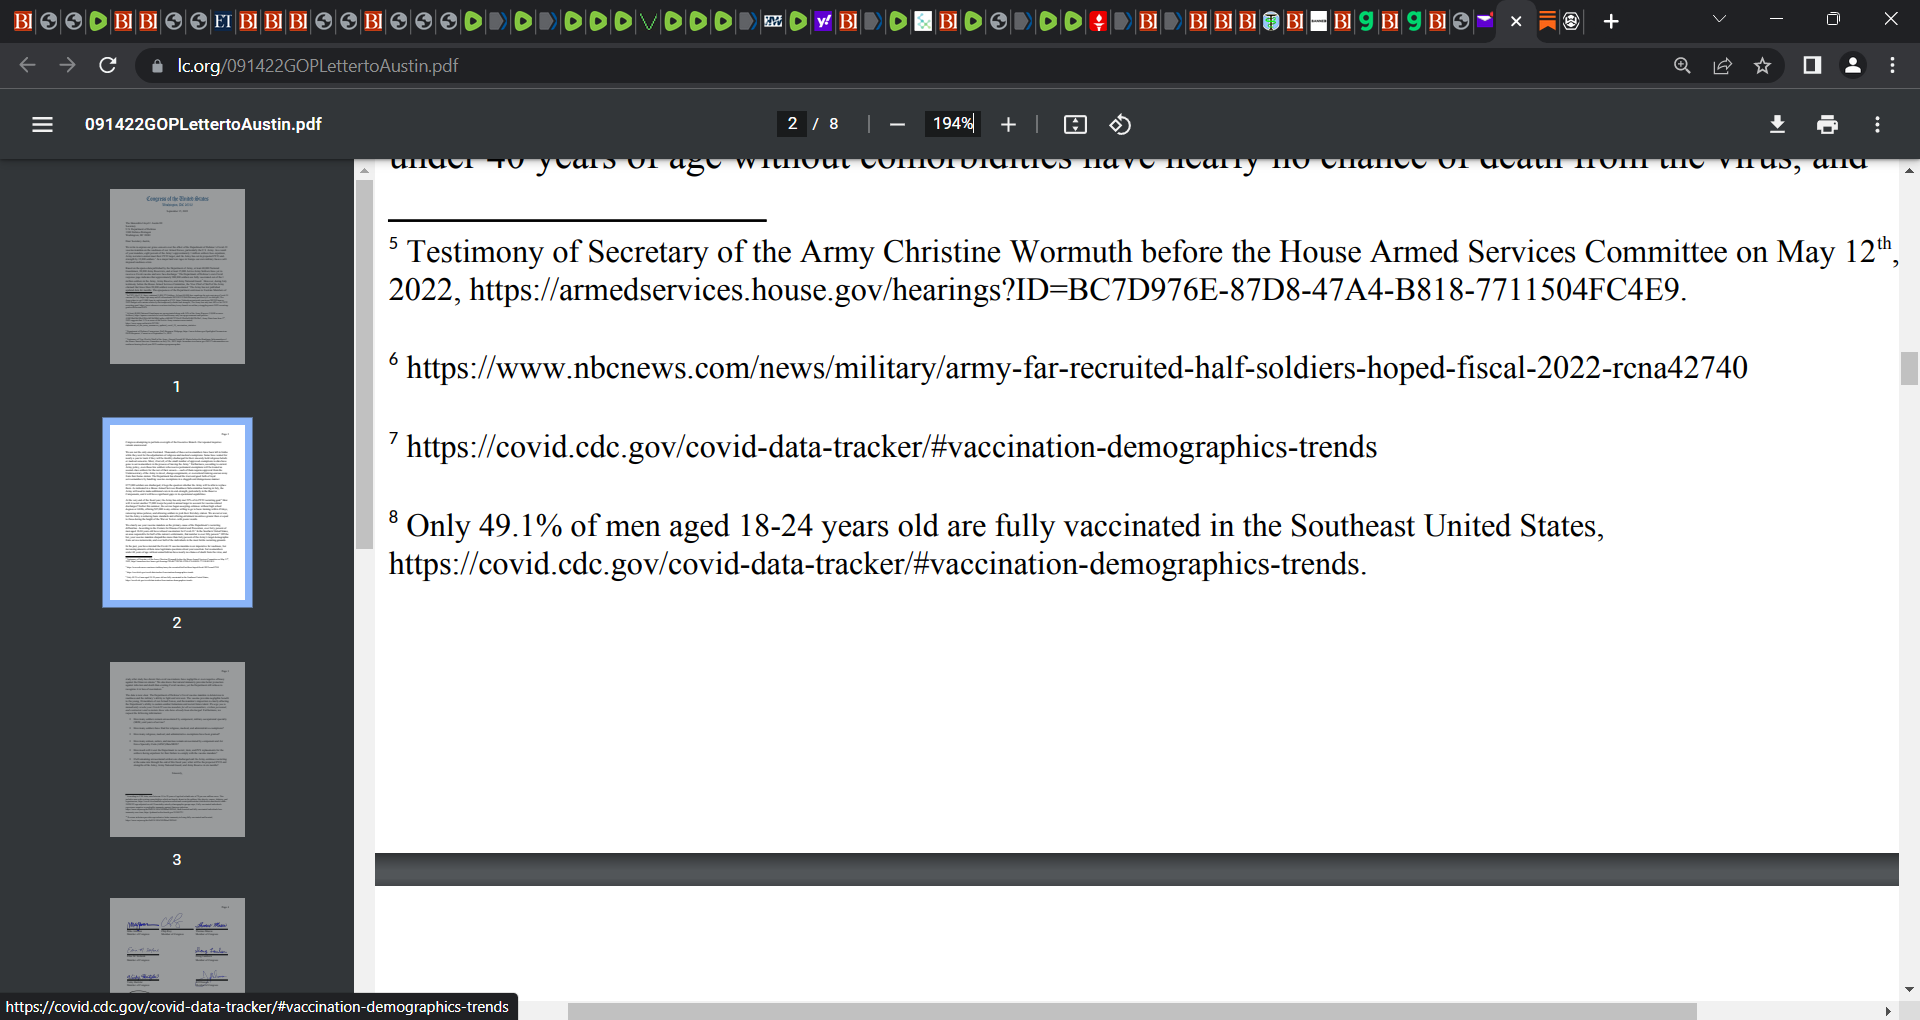Image resolution: width=1920 pixels, height=1020 pixels.
Task: Go forward in browser history
Action: tap(67, 65)
